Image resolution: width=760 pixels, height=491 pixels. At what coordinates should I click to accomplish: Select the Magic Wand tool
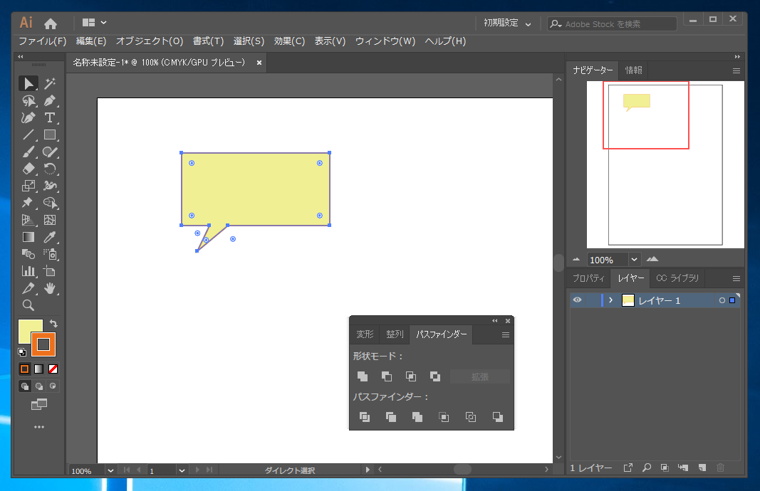point(50,83)
